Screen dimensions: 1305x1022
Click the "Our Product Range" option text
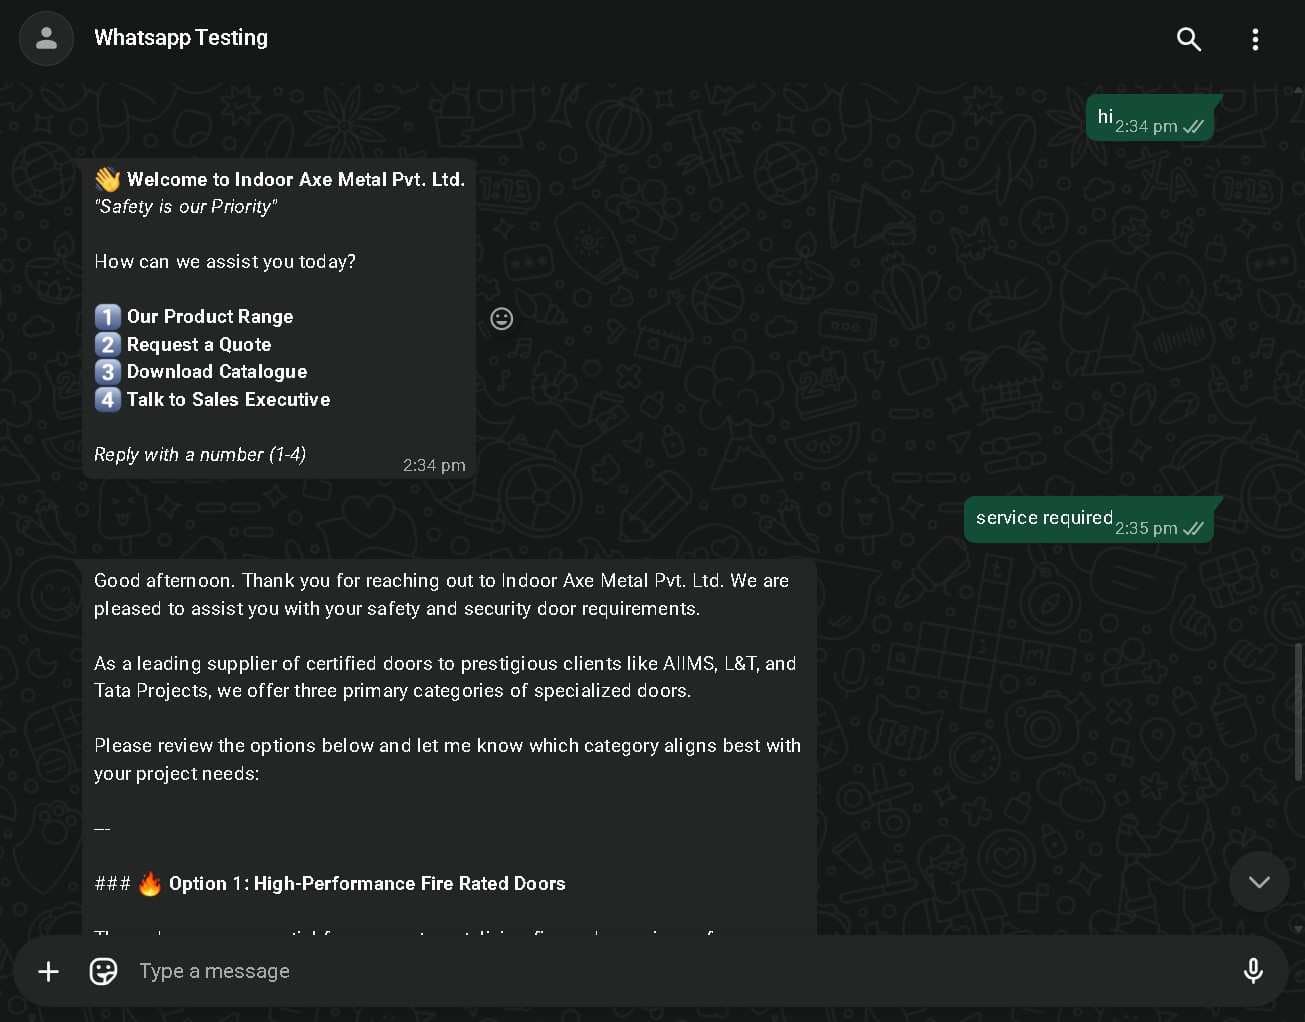tap(210, 317)
